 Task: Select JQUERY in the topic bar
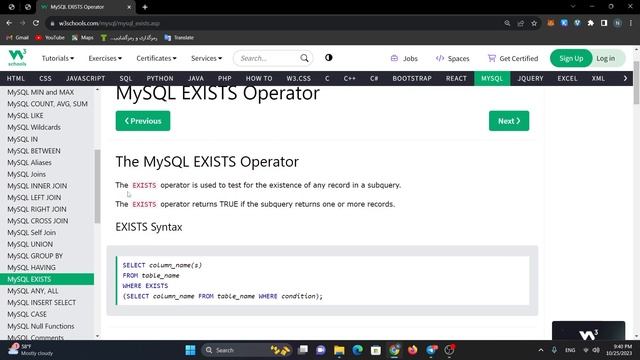[x=530, y=78]
